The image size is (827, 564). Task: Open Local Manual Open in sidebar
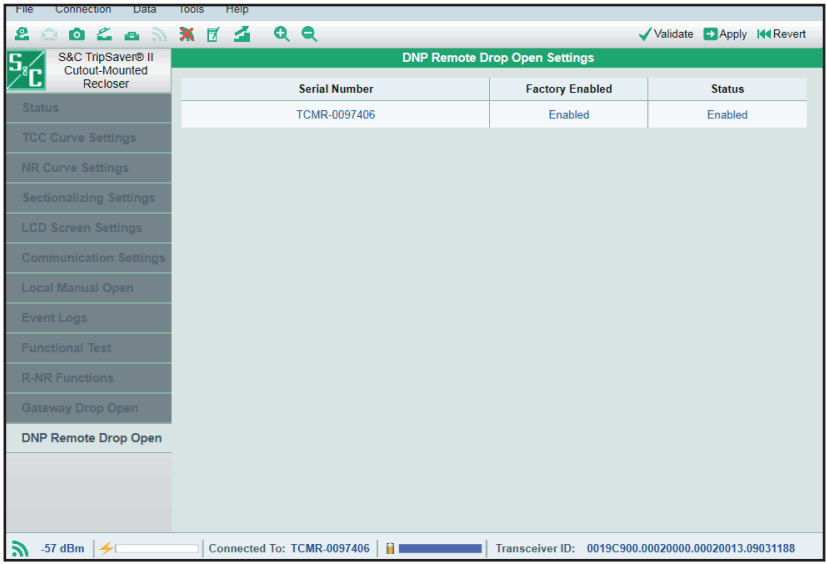pos(89,288)
